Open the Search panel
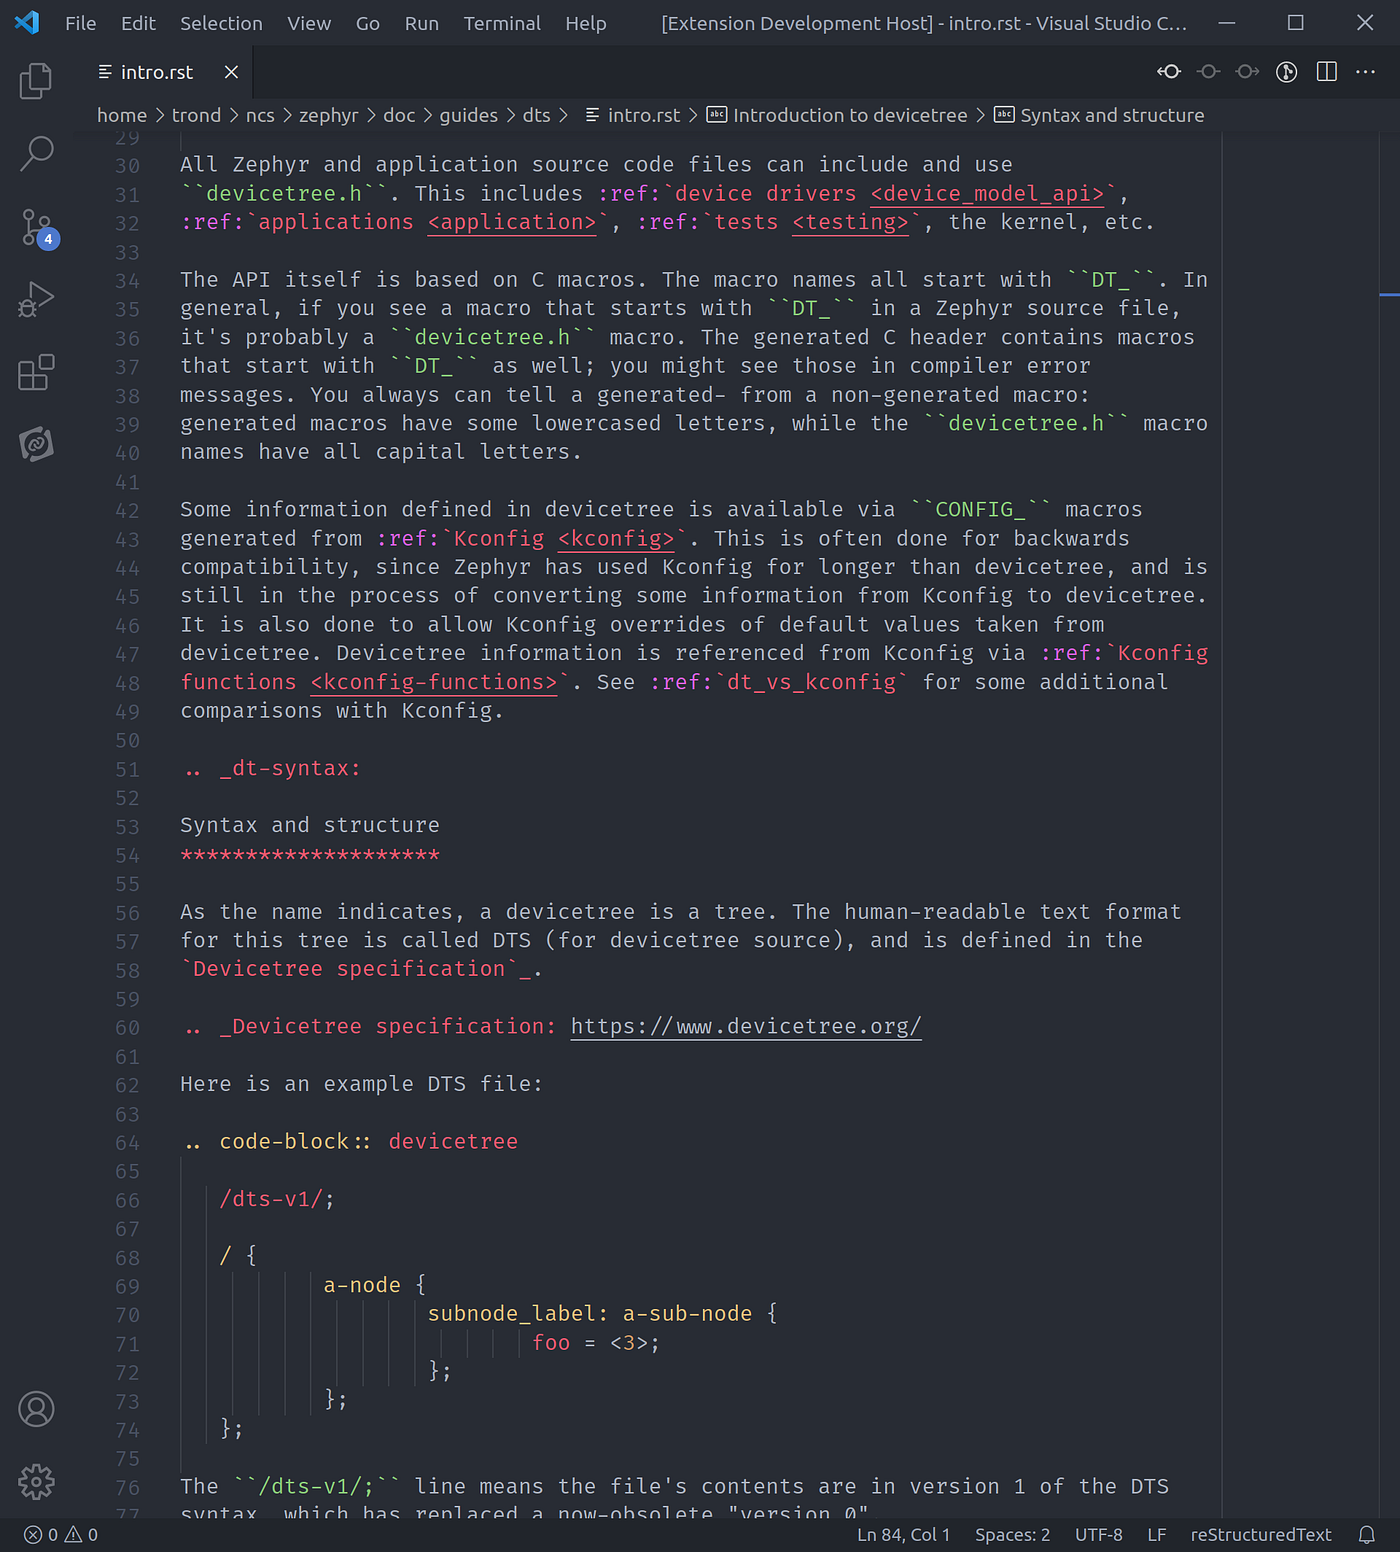 tap(36, 153)
